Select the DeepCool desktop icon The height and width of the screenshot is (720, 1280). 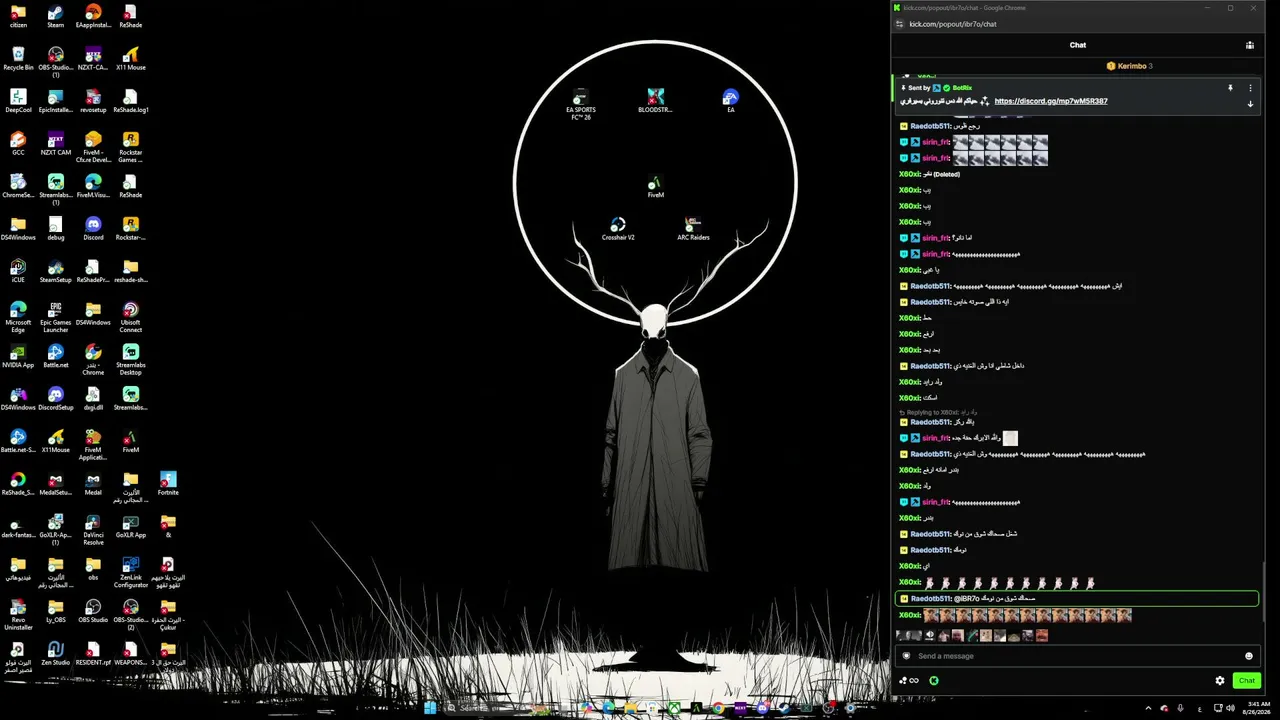point(18,101)
